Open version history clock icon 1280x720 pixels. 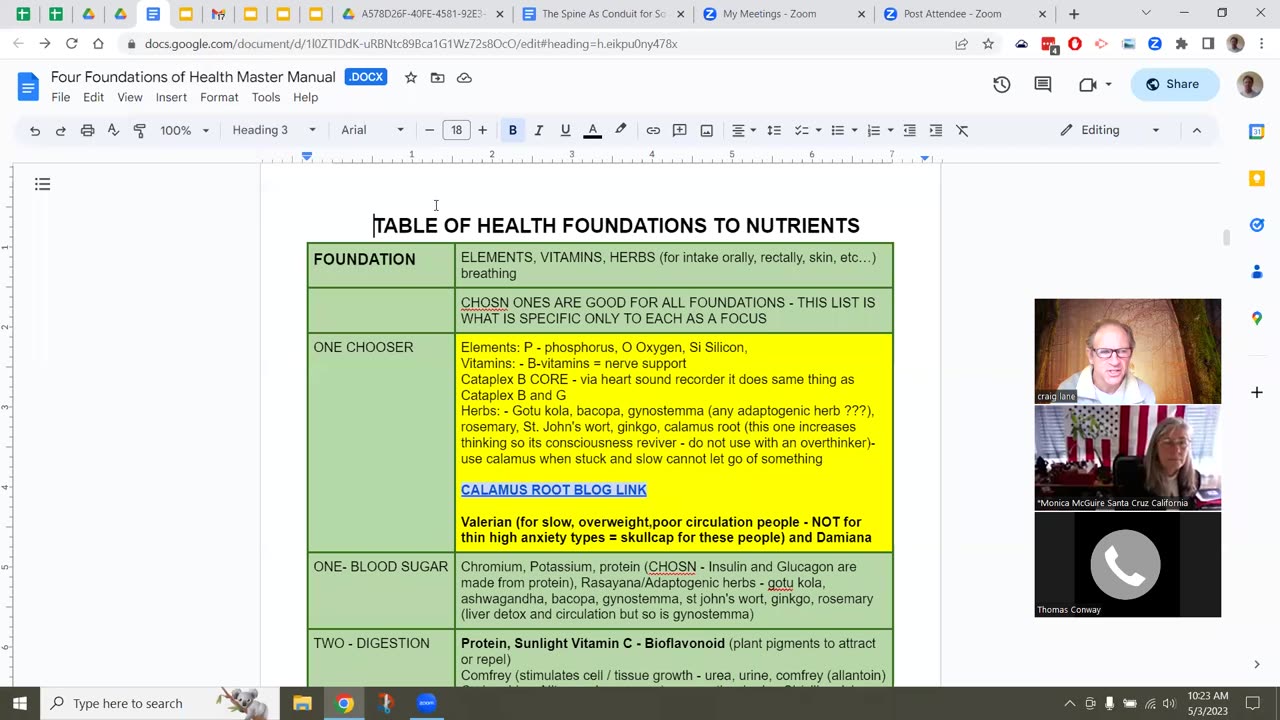[1001, 85]
